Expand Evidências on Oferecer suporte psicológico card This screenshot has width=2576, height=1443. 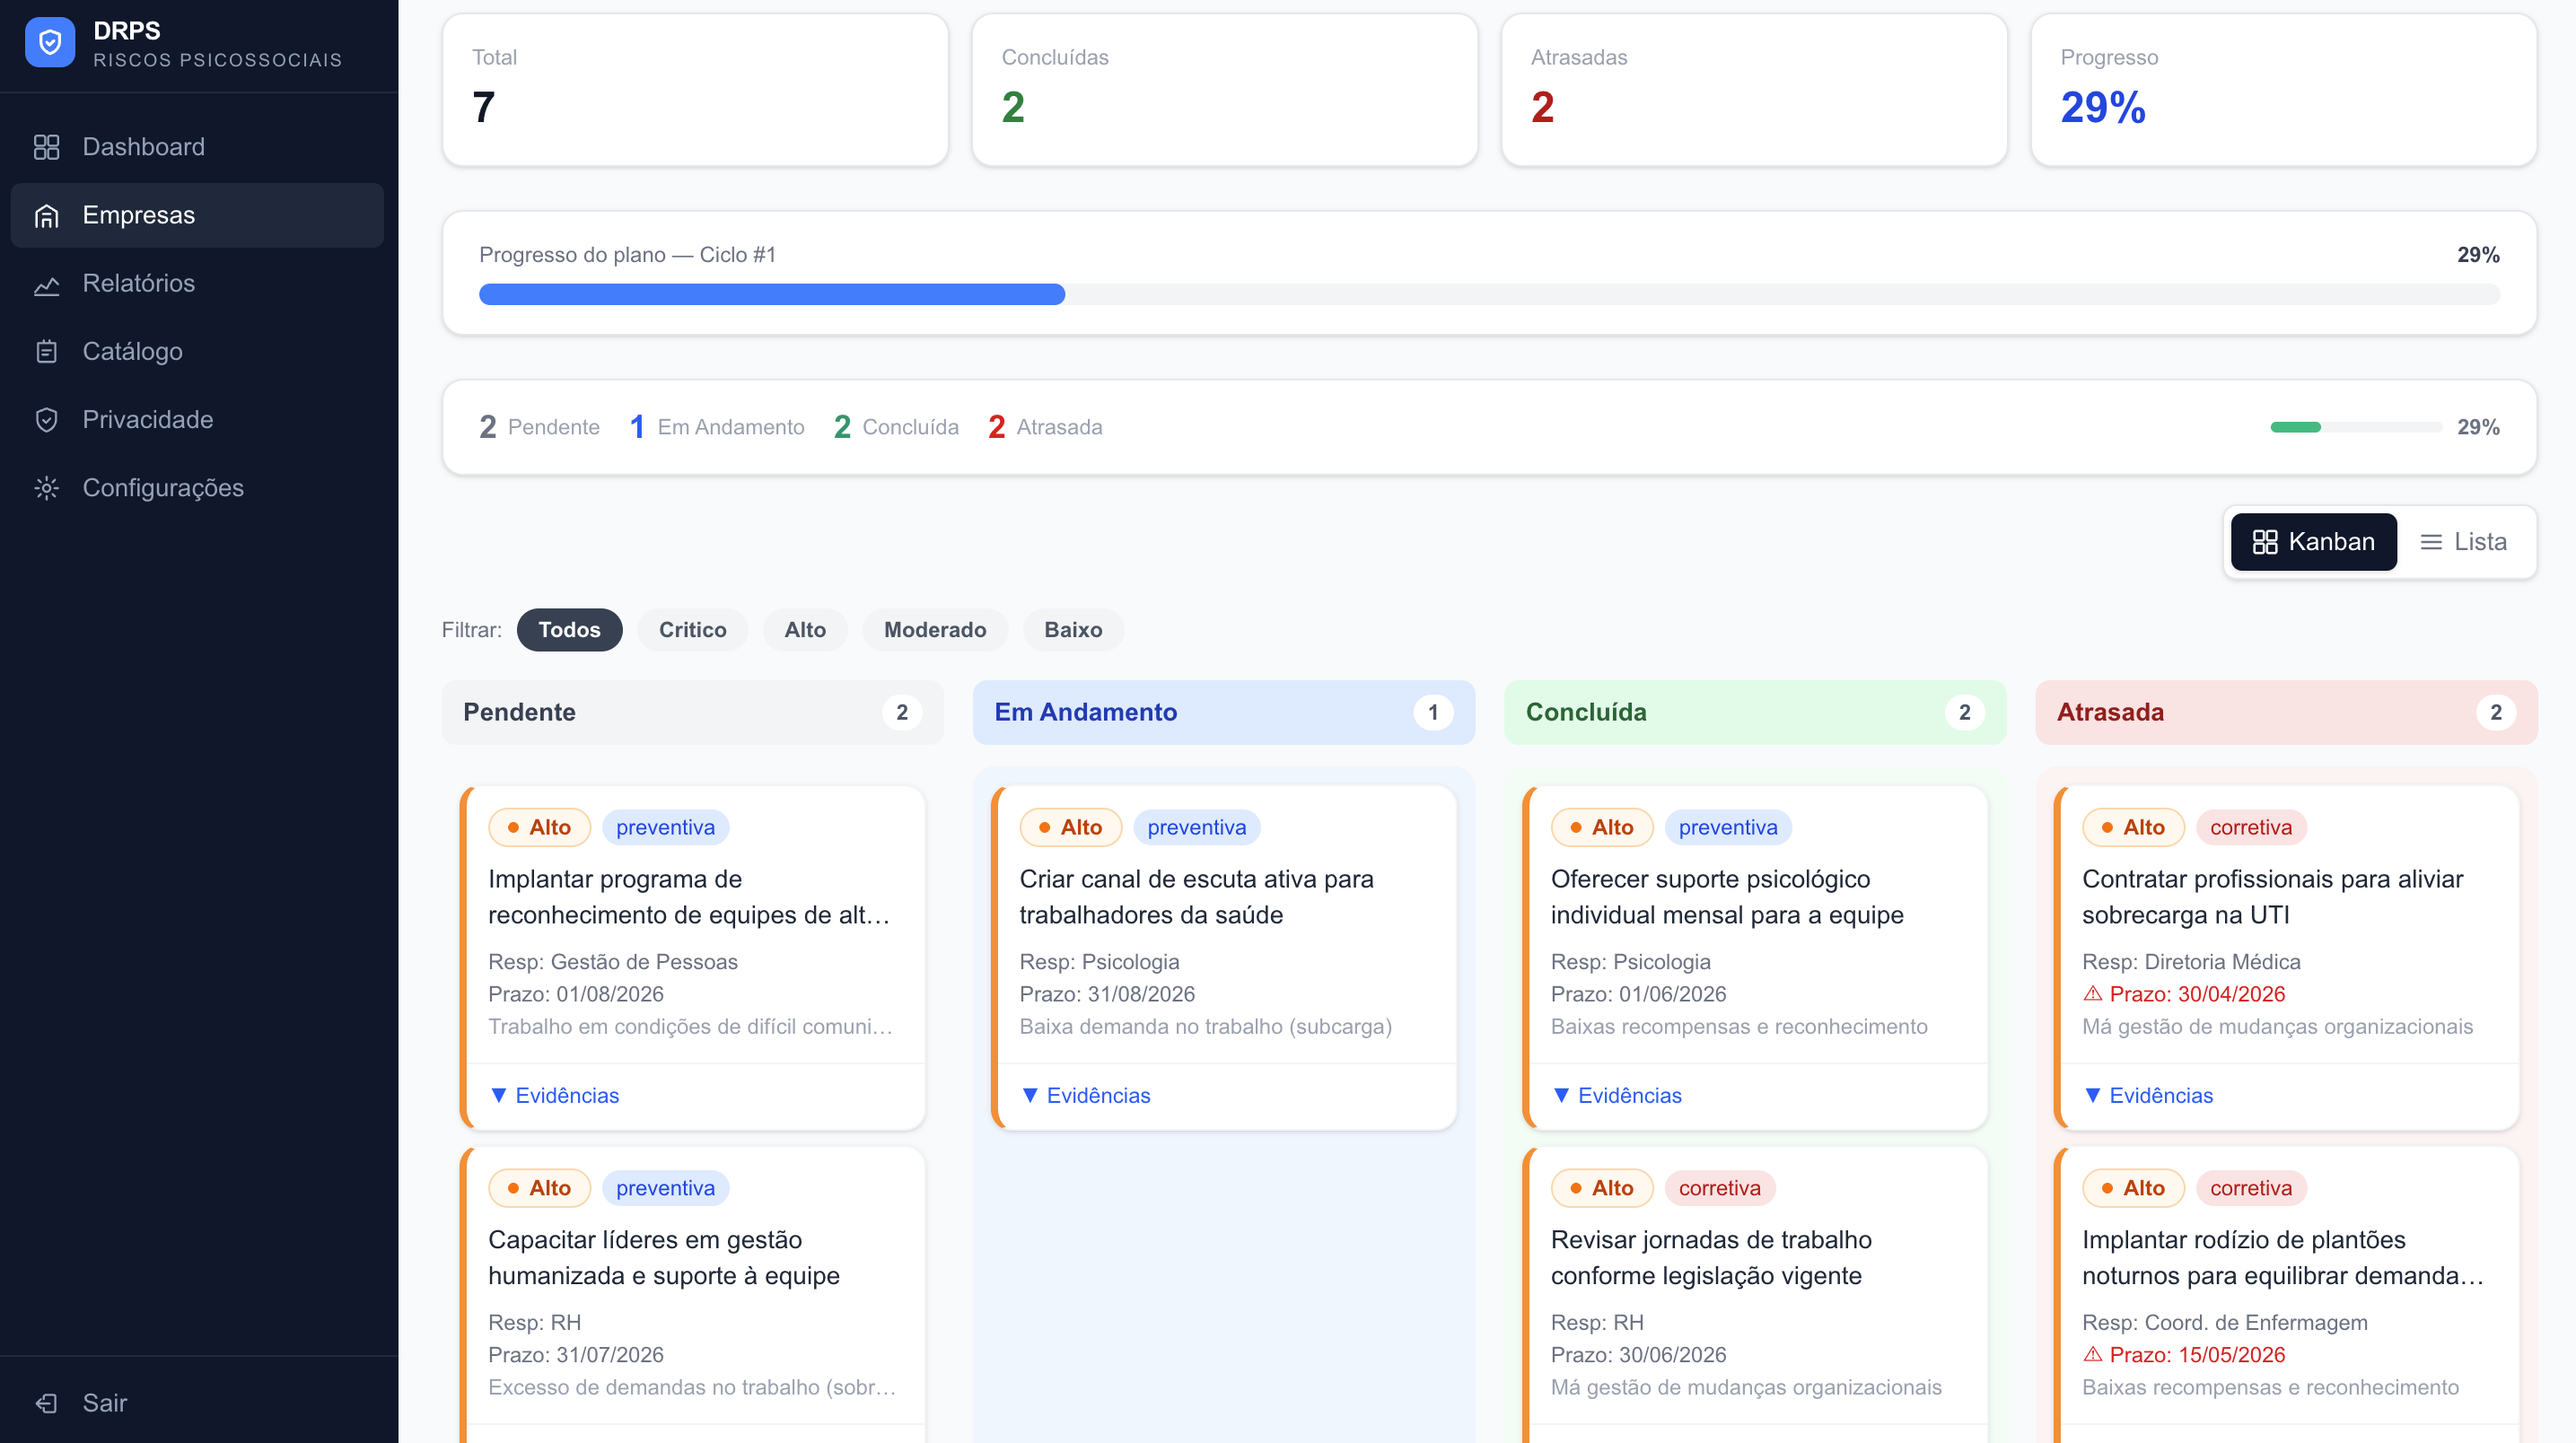point(1616,1096)
